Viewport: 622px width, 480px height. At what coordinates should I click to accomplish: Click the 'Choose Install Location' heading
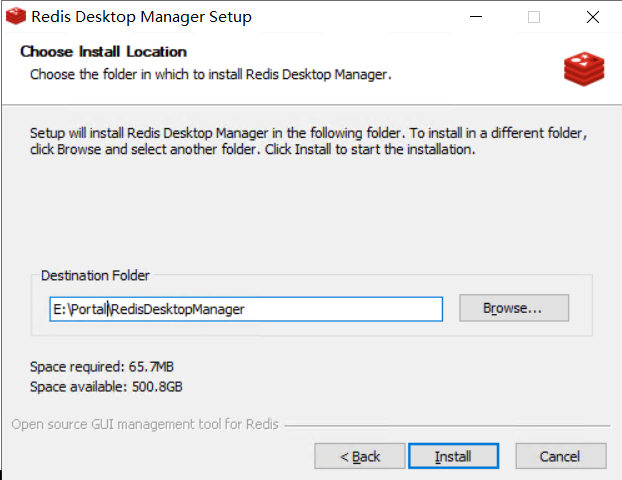103,52
